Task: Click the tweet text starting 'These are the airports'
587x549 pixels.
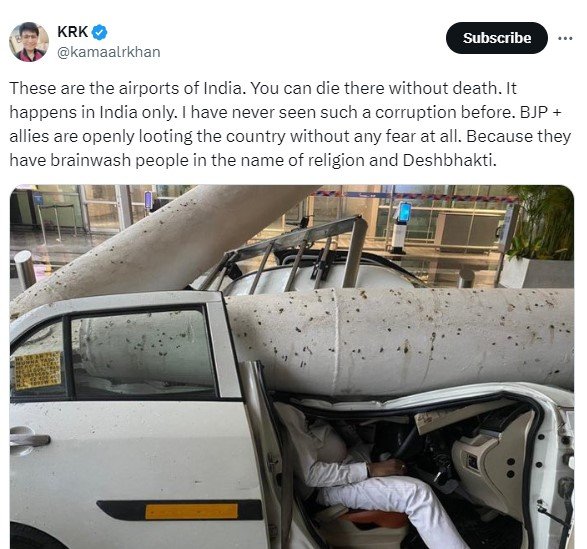Action: pos(290,124)
